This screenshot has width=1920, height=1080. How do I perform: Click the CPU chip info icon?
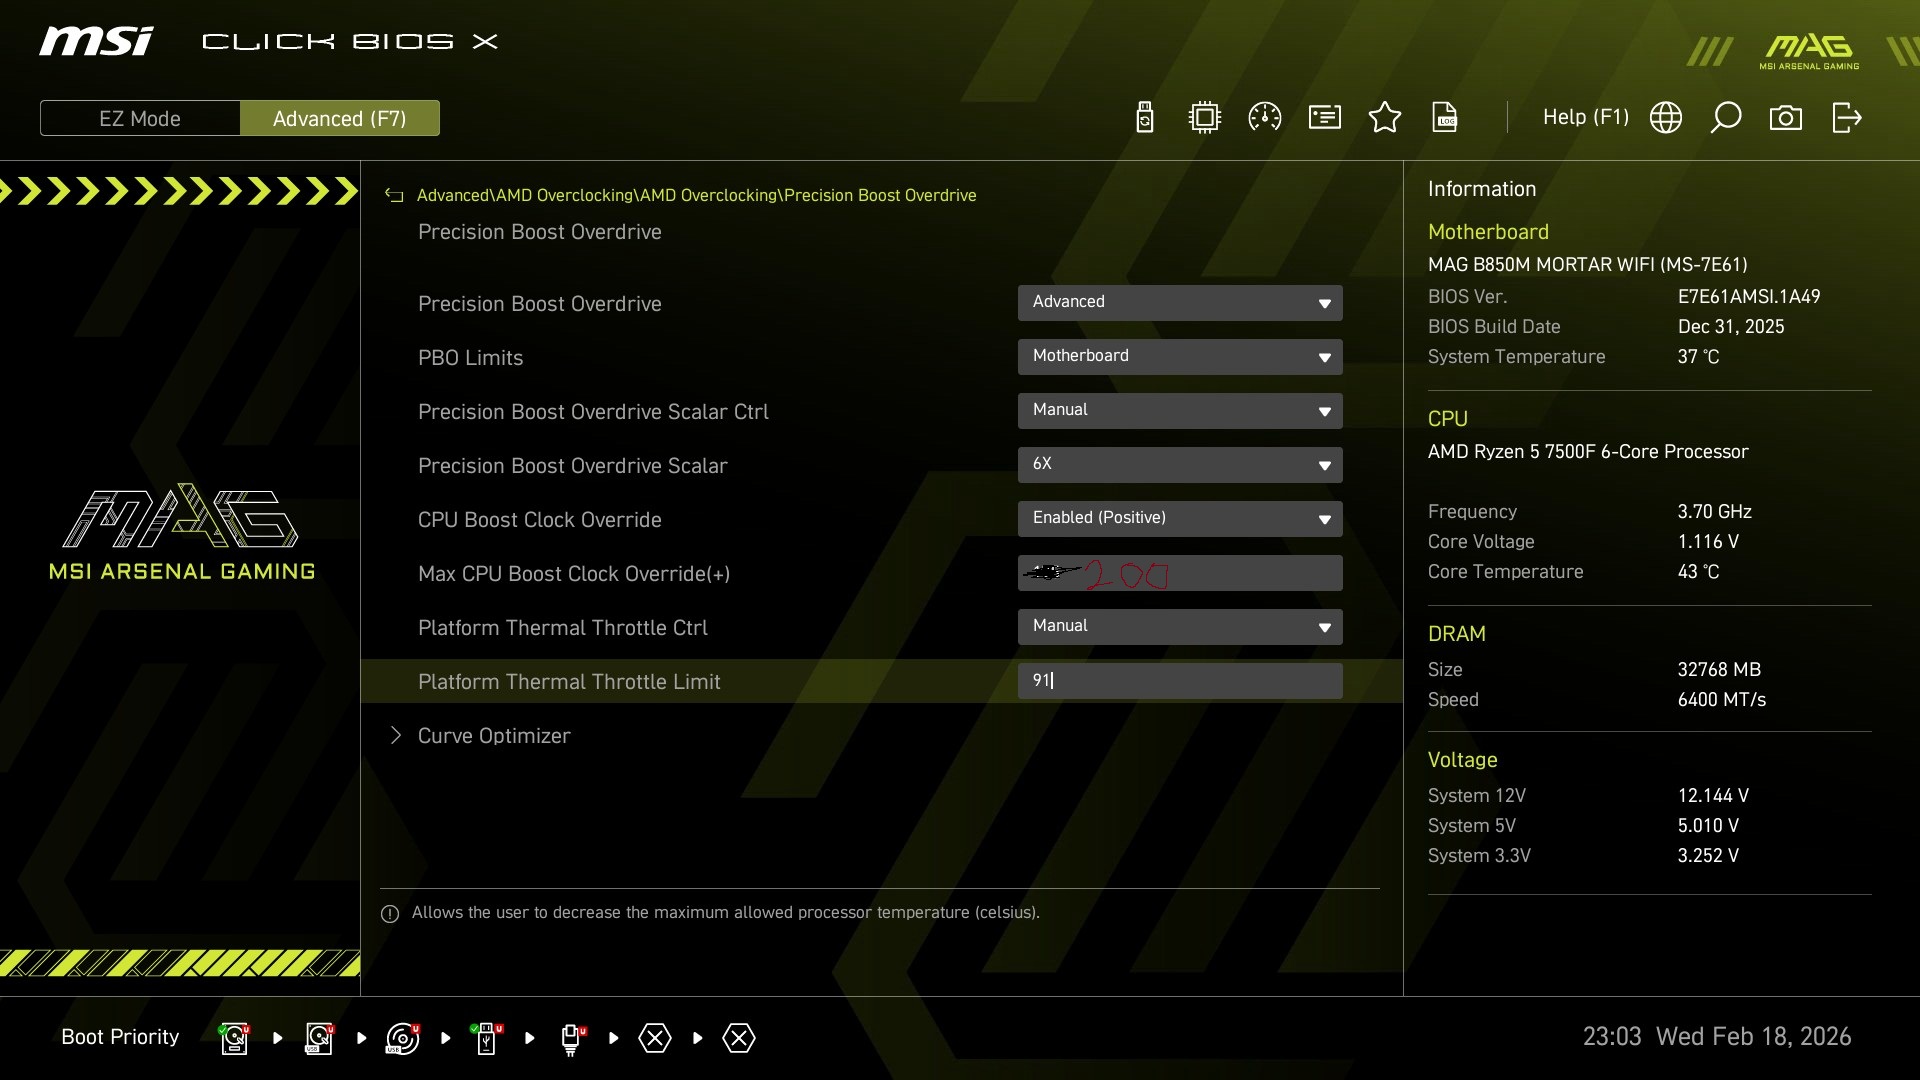pos(1205,118)
